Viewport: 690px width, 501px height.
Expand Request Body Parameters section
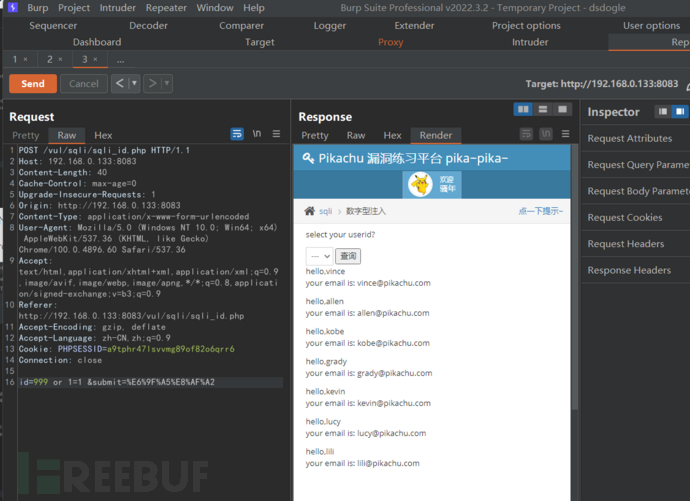(x=636, y=191)
